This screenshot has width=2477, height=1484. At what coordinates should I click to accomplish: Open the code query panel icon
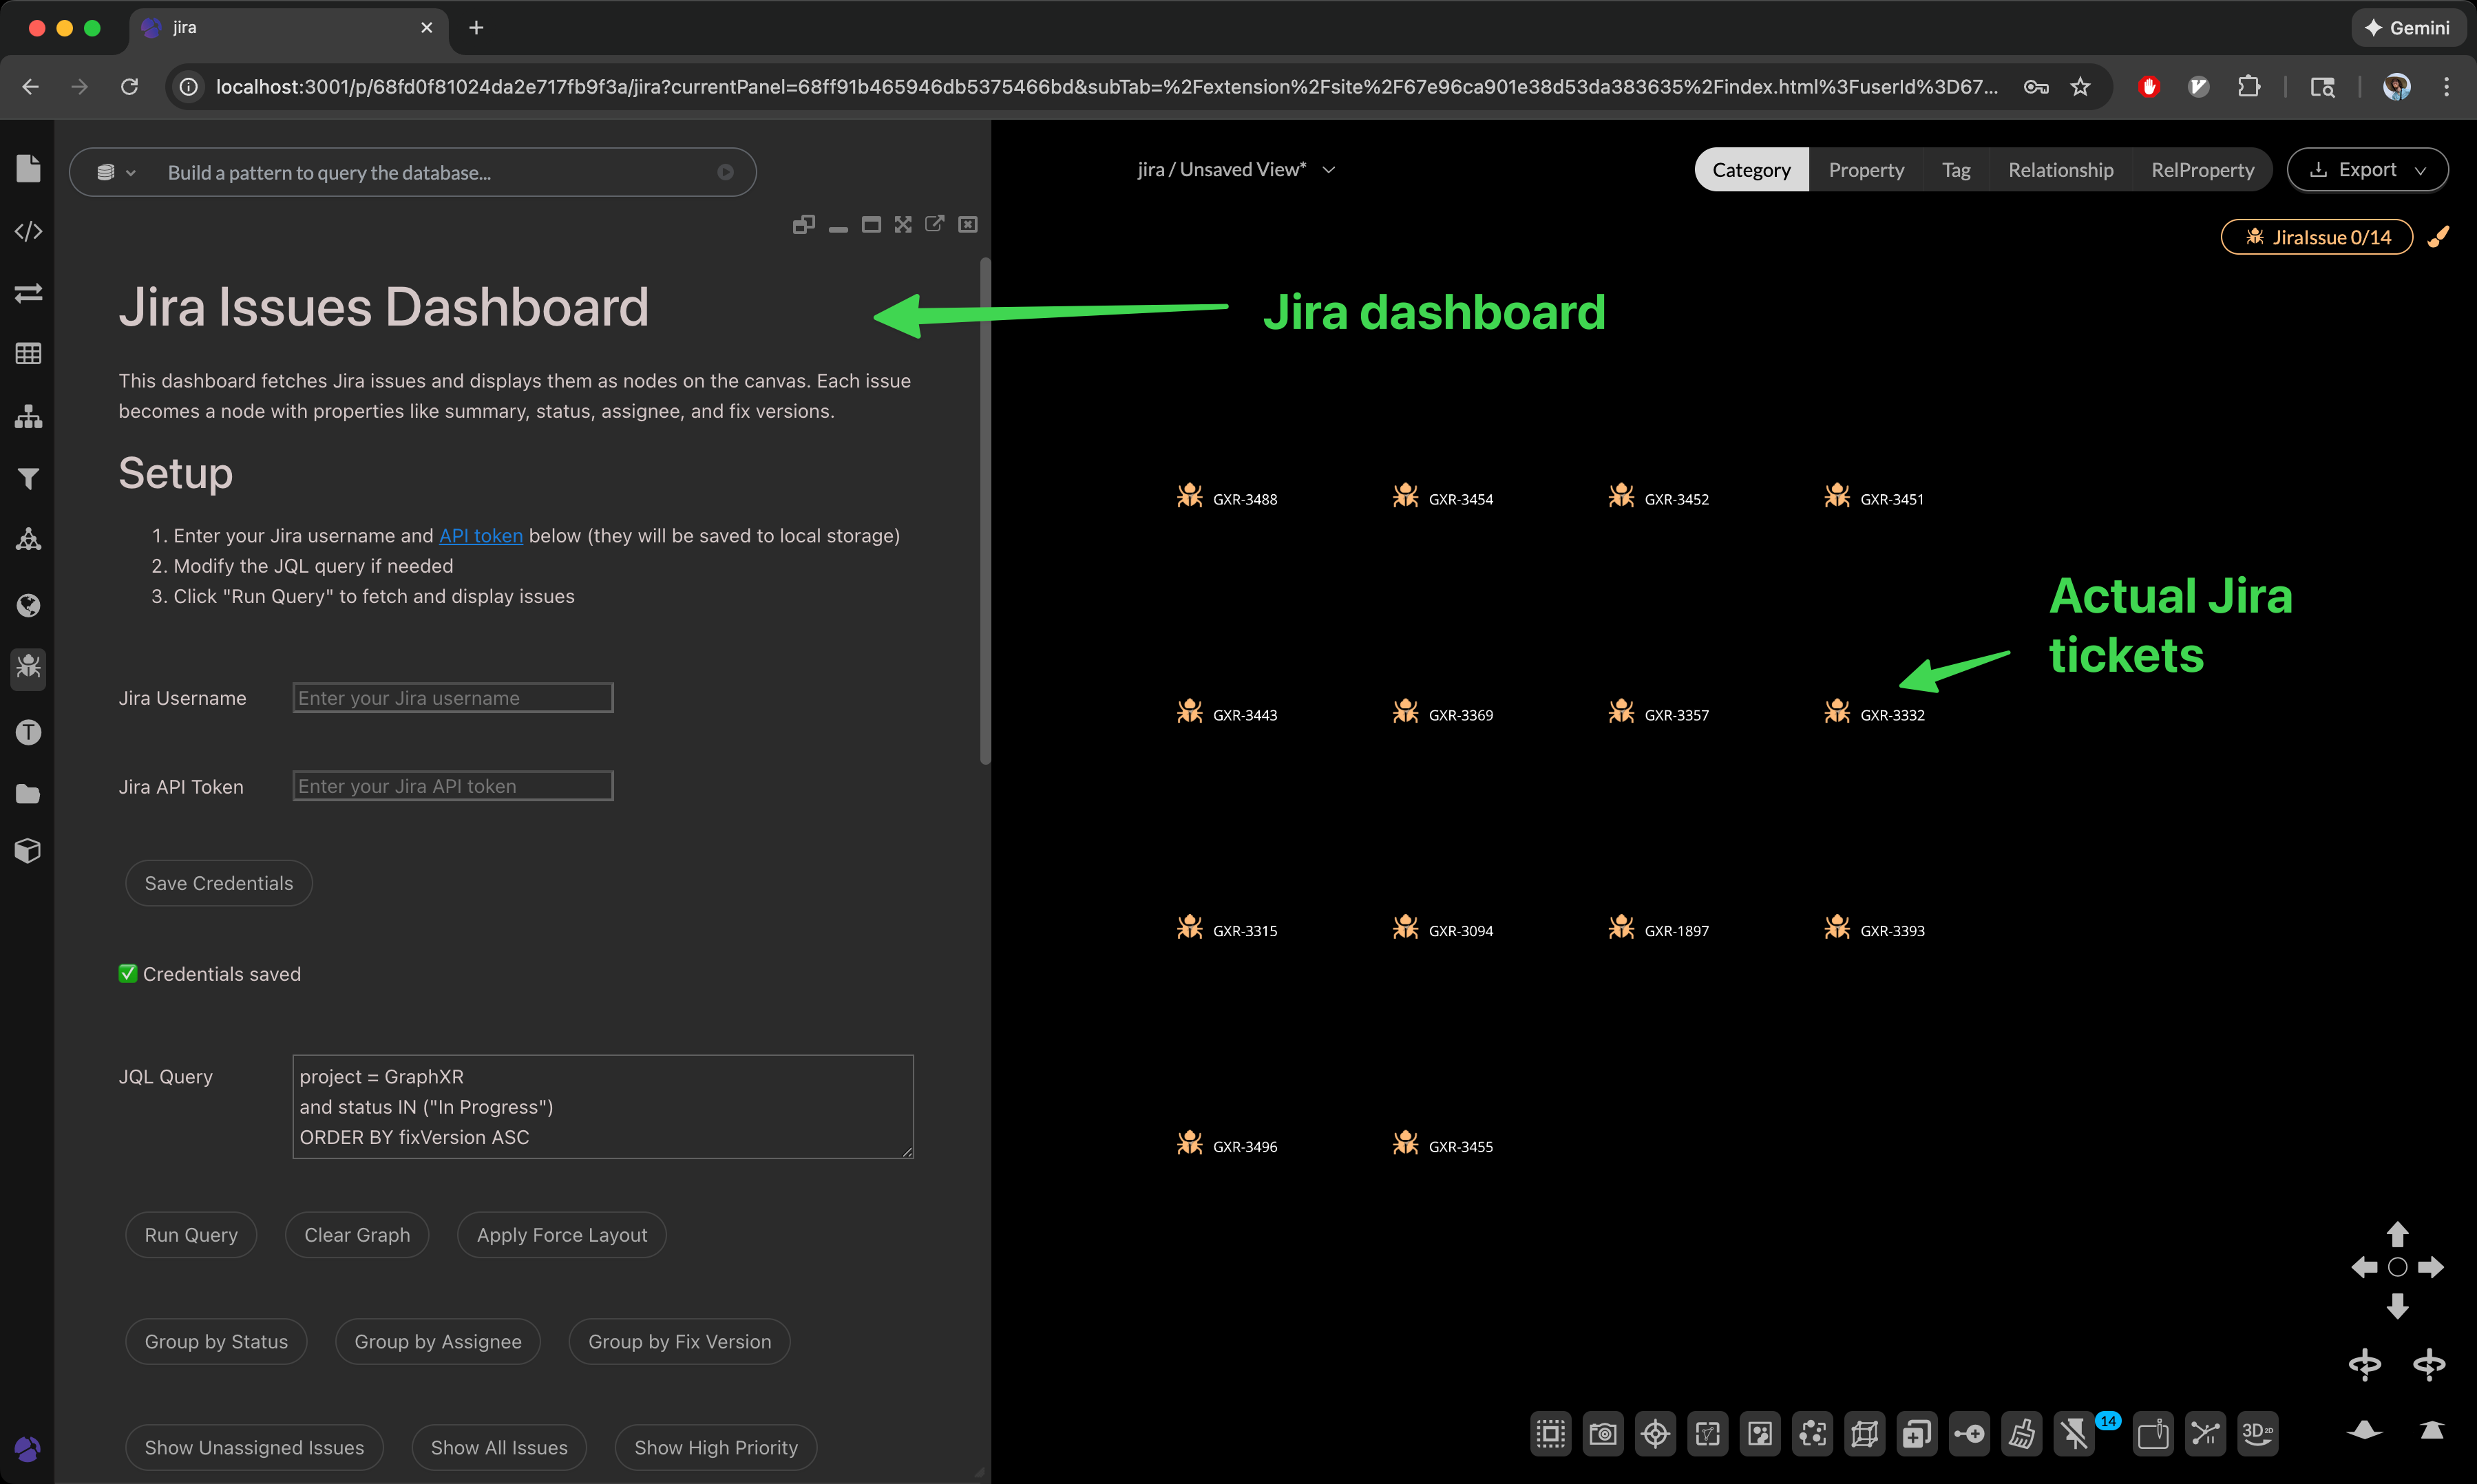tap(28, 231)
